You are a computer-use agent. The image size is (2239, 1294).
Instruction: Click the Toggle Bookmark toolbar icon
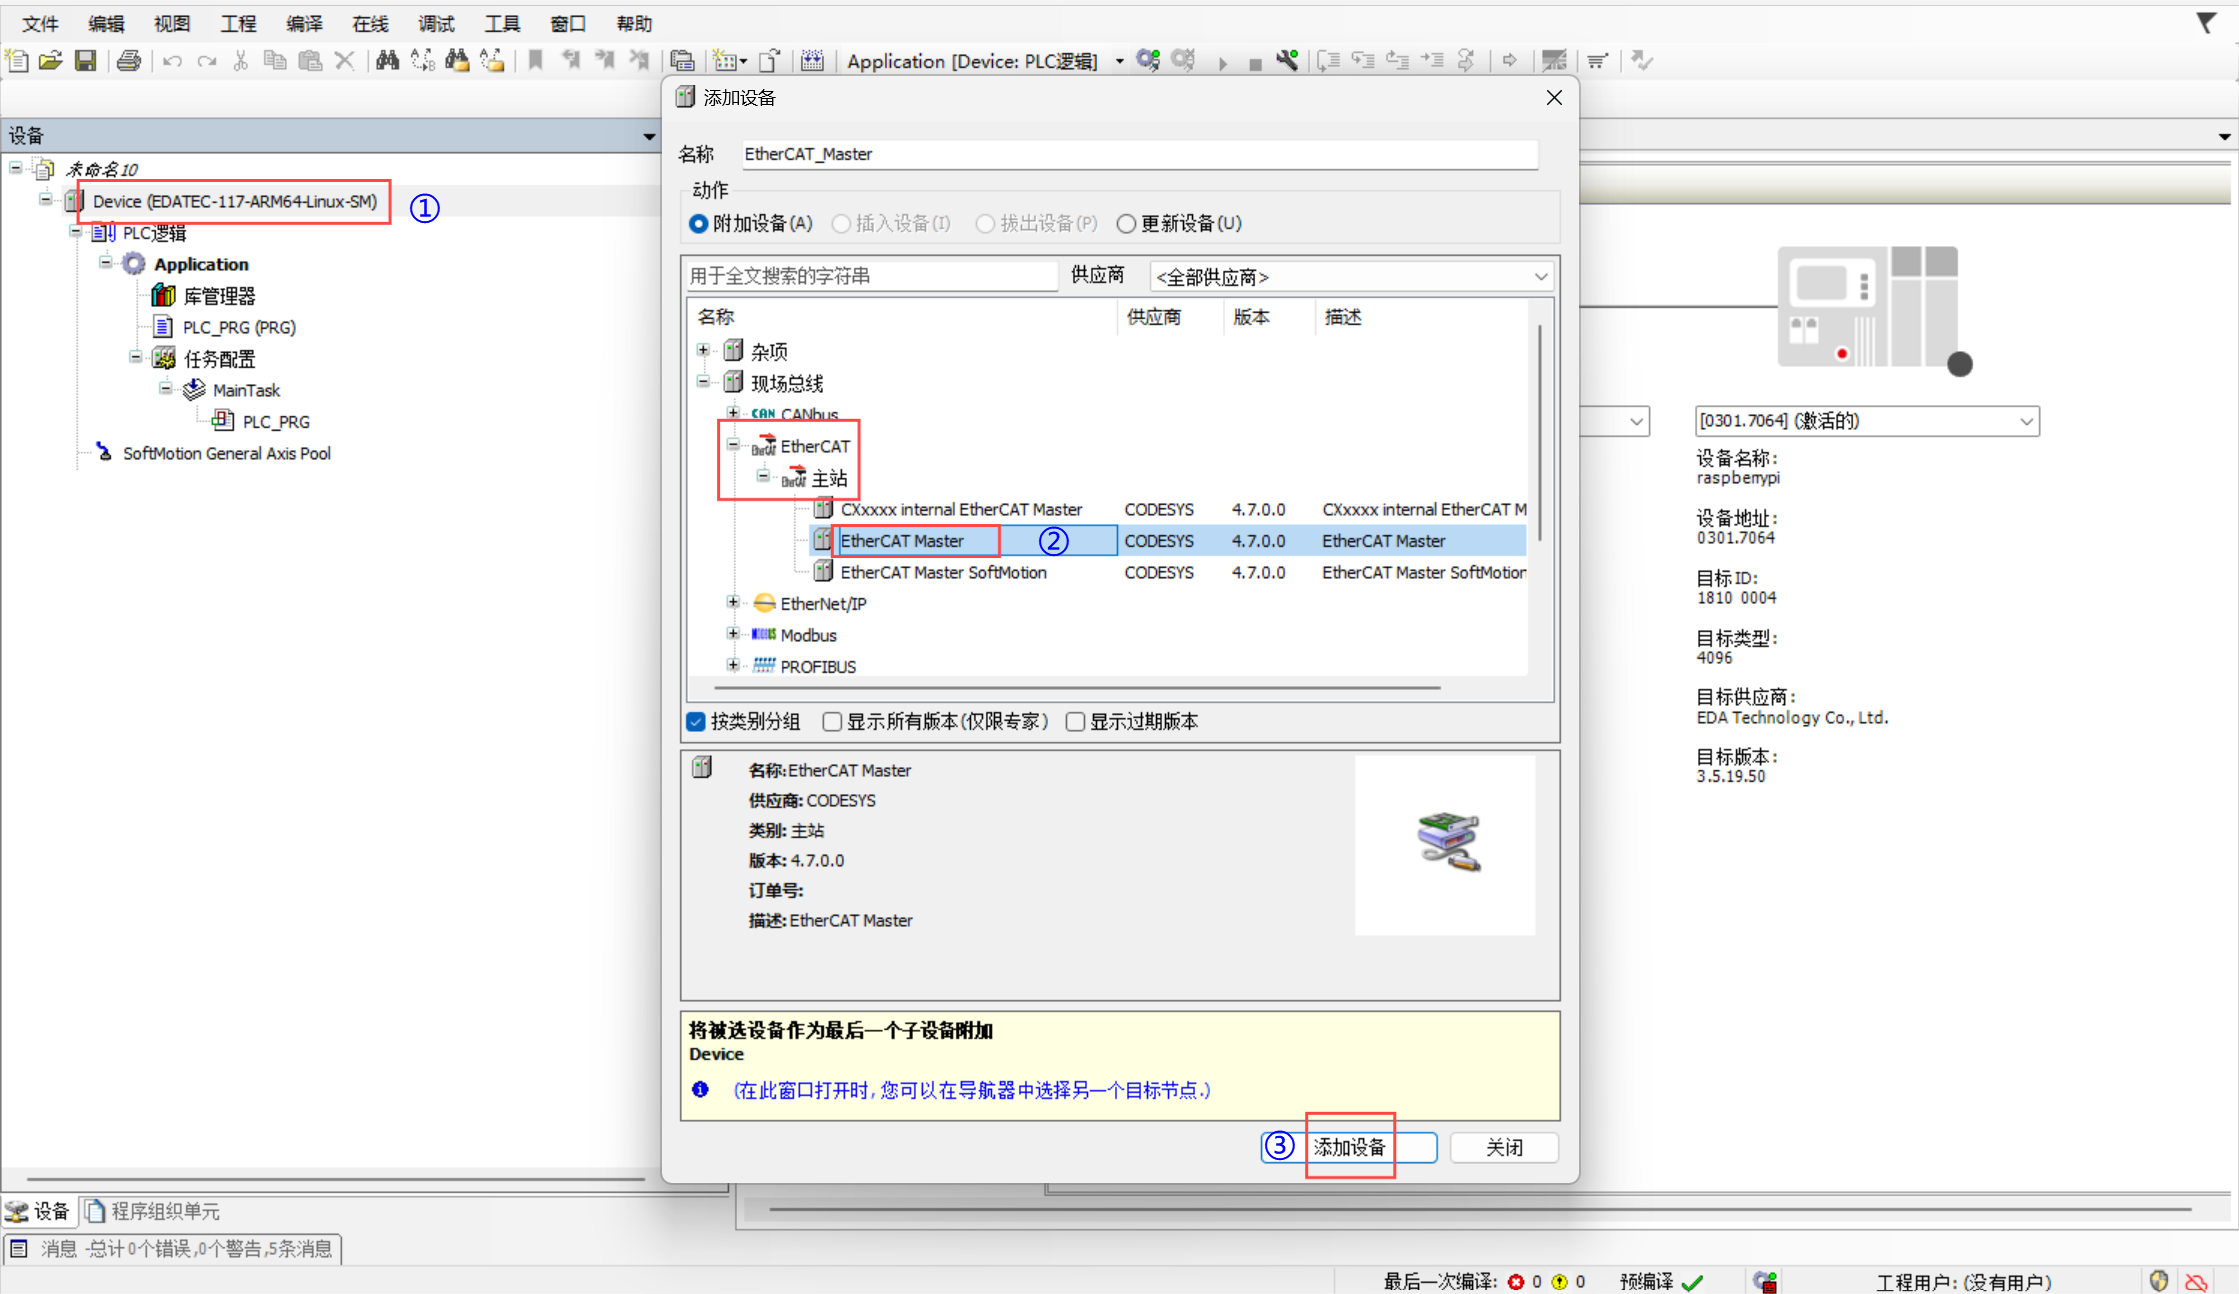tap(535, 61)
